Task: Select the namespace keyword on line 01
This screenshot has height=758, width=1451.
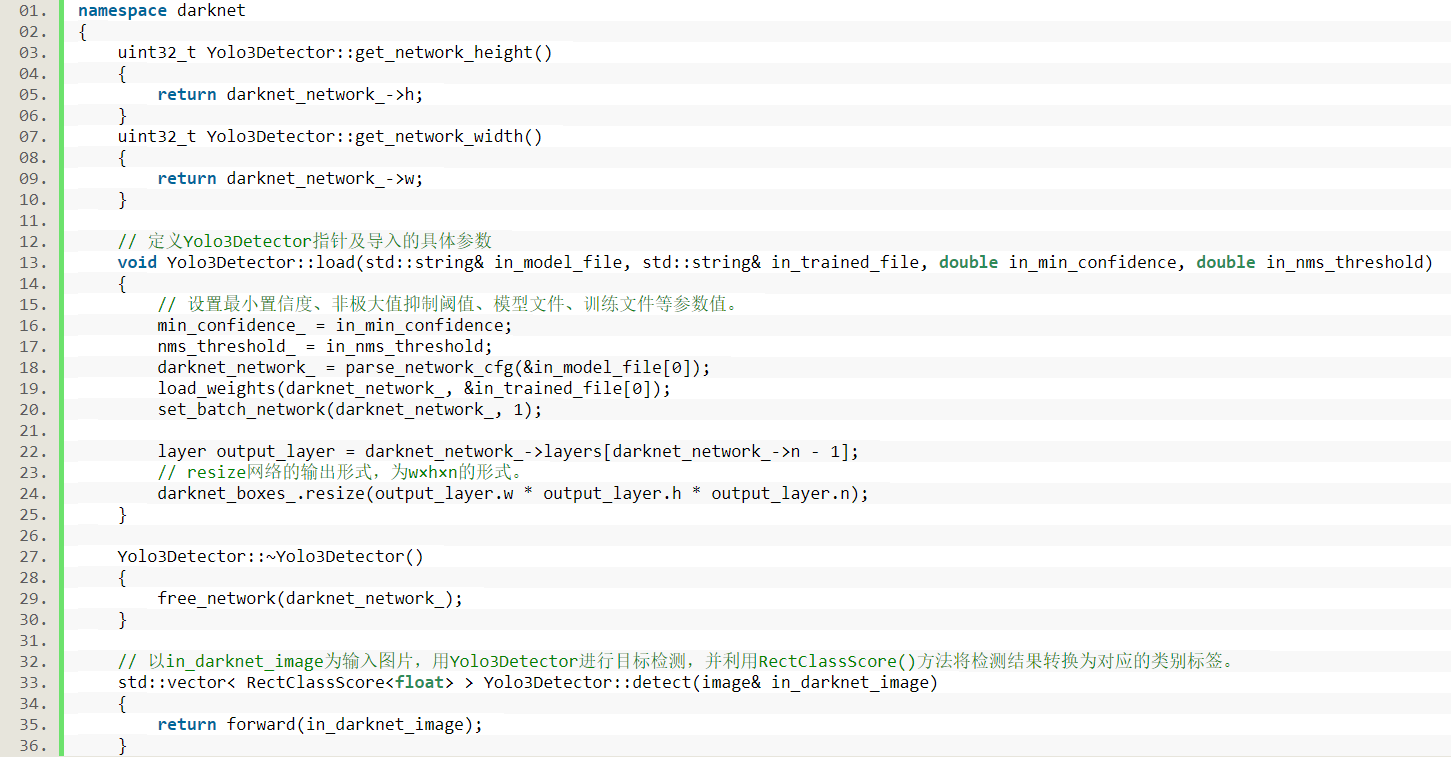Action: (121, 10)
